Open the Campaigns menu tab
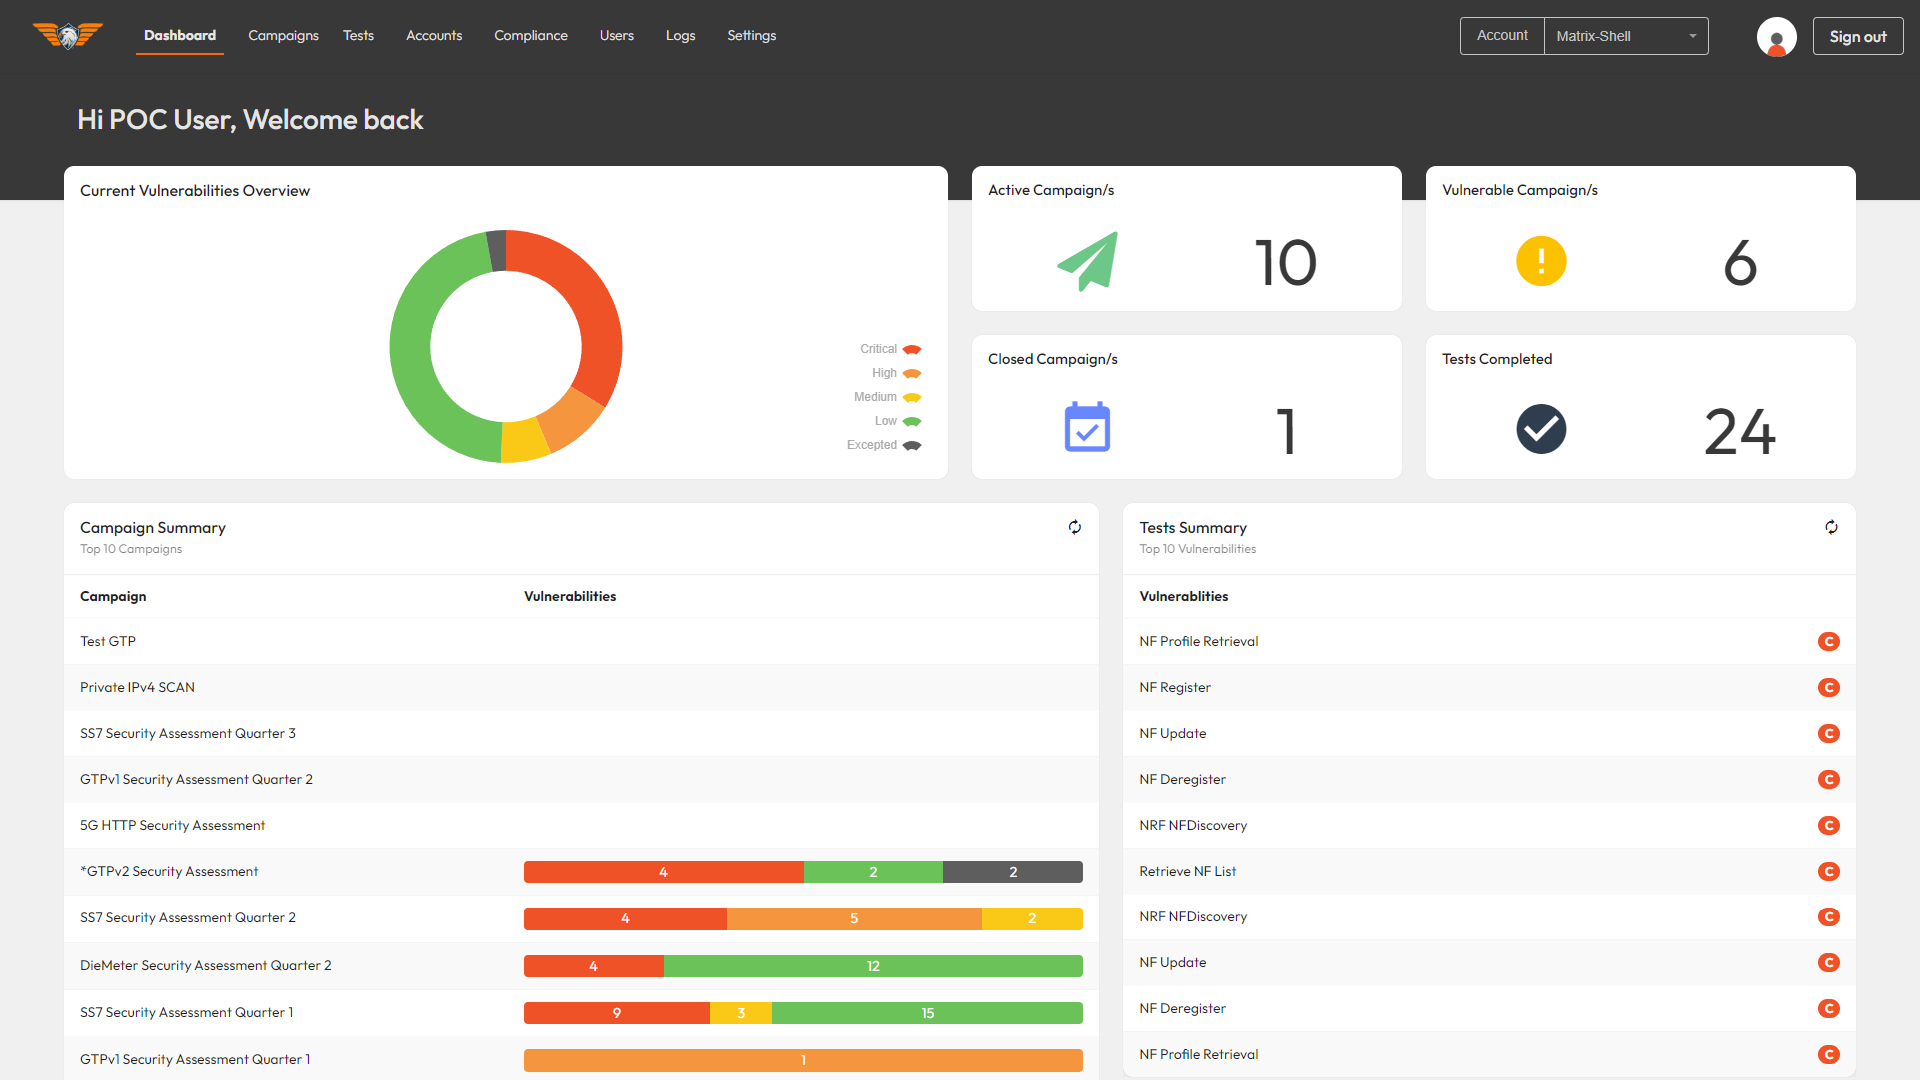Screen dimensions: 1920x1080 click(283, 36)
